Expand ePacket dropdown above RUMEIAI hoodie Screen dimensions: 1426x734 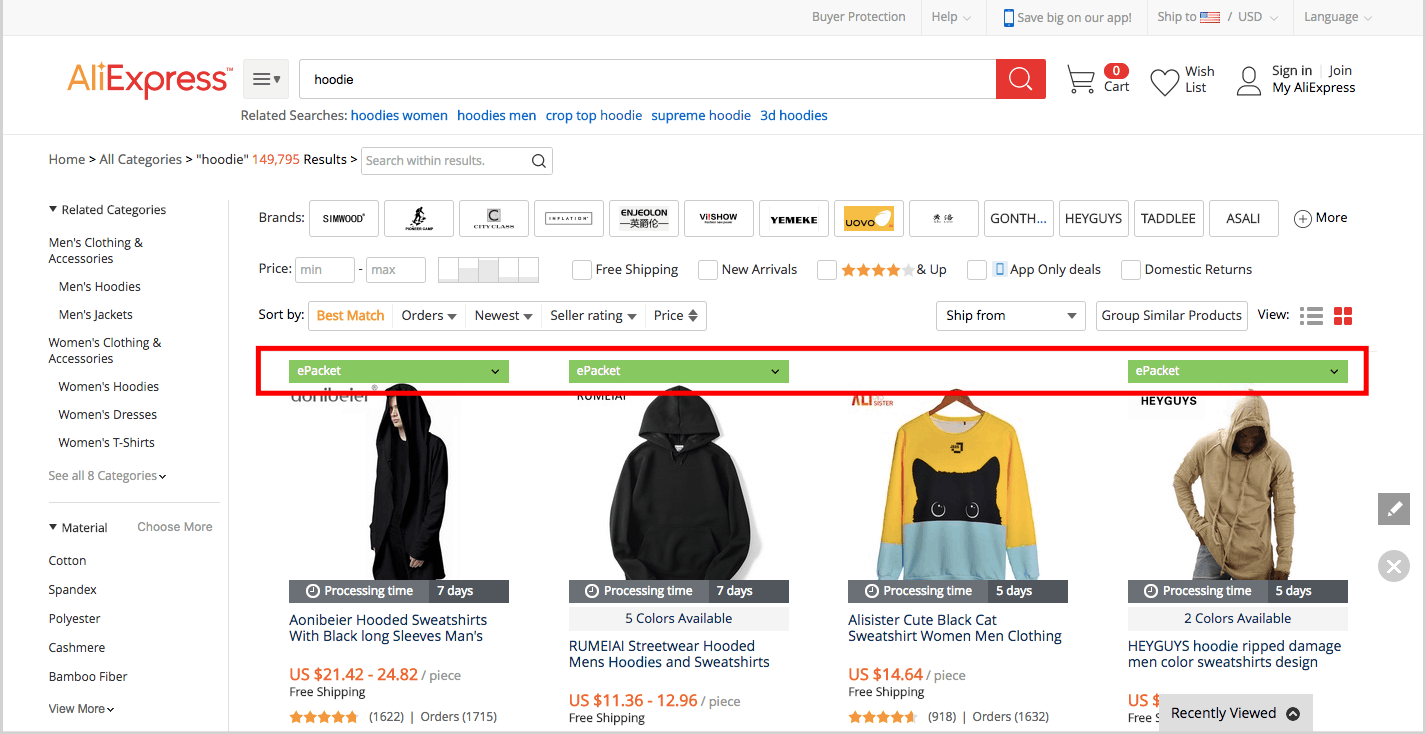679,371
